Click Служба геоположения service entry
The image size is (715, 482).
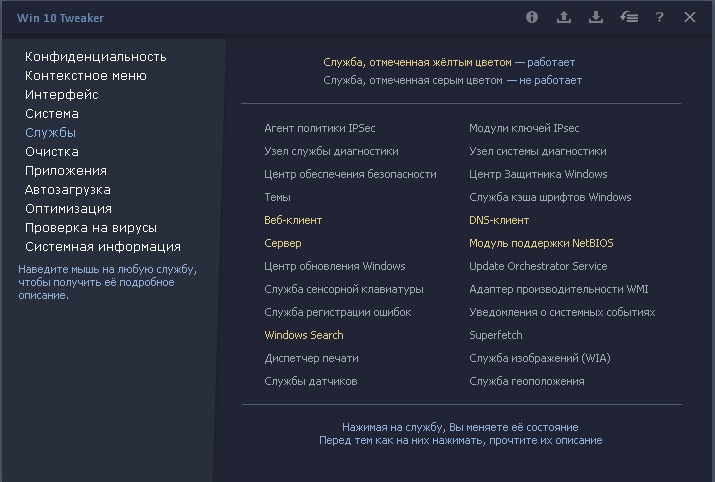[x=526, y=381]
